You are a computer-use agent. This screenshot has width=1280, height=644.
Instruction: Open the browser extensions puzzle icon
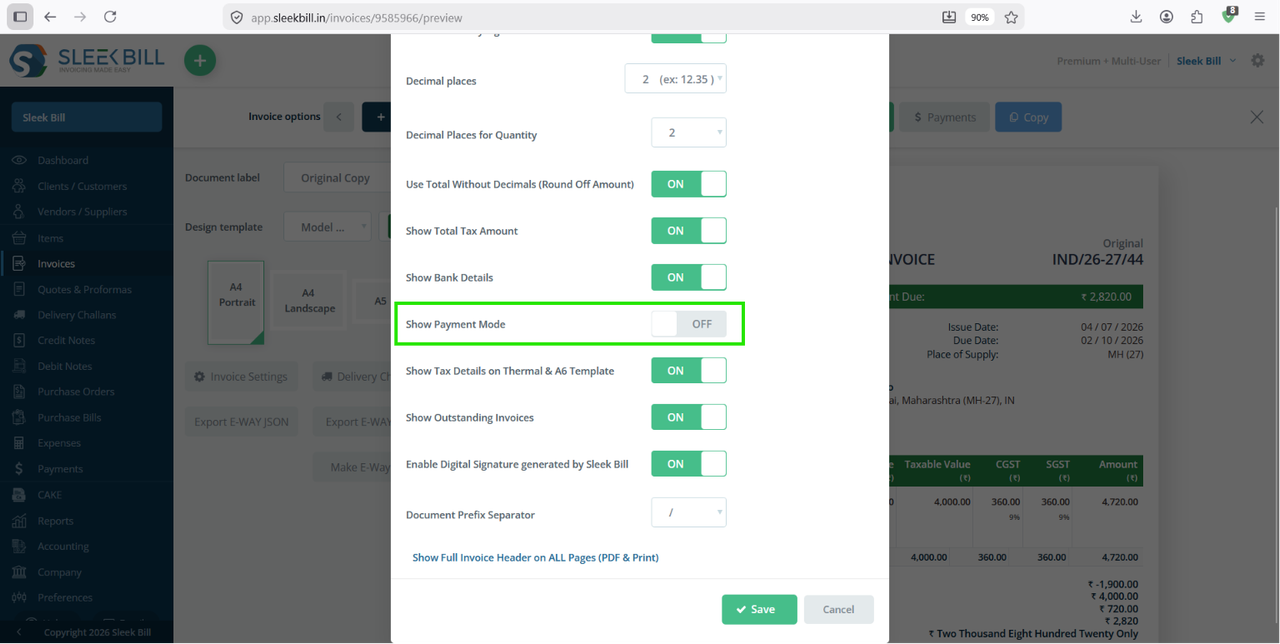1197,17
